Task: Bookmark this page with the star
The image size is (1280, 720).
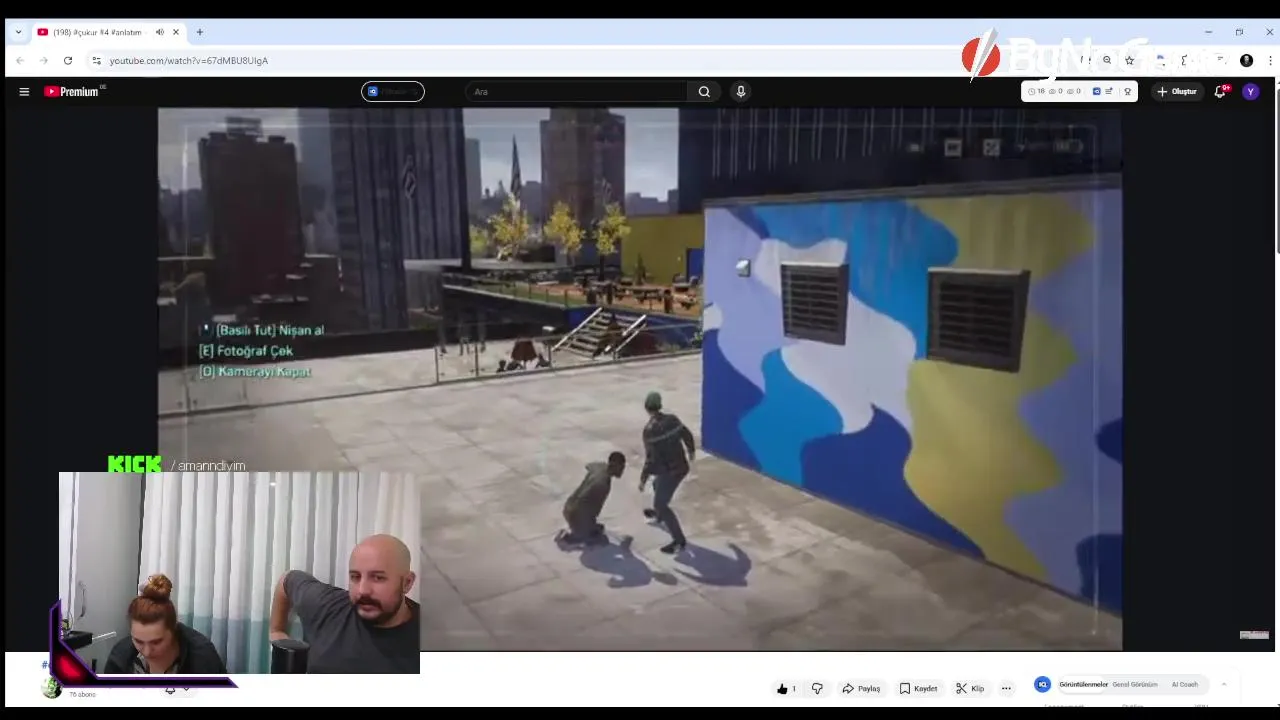Action: [x=1129, y=60]
